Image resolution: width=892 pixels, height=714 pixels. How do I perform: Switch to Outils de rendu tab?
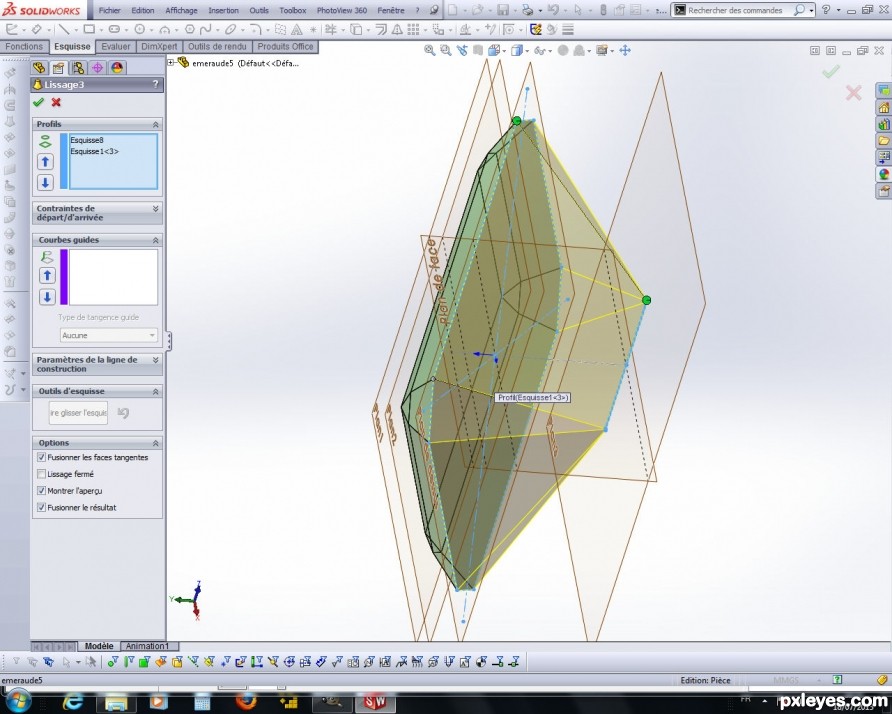pos(217,47)
